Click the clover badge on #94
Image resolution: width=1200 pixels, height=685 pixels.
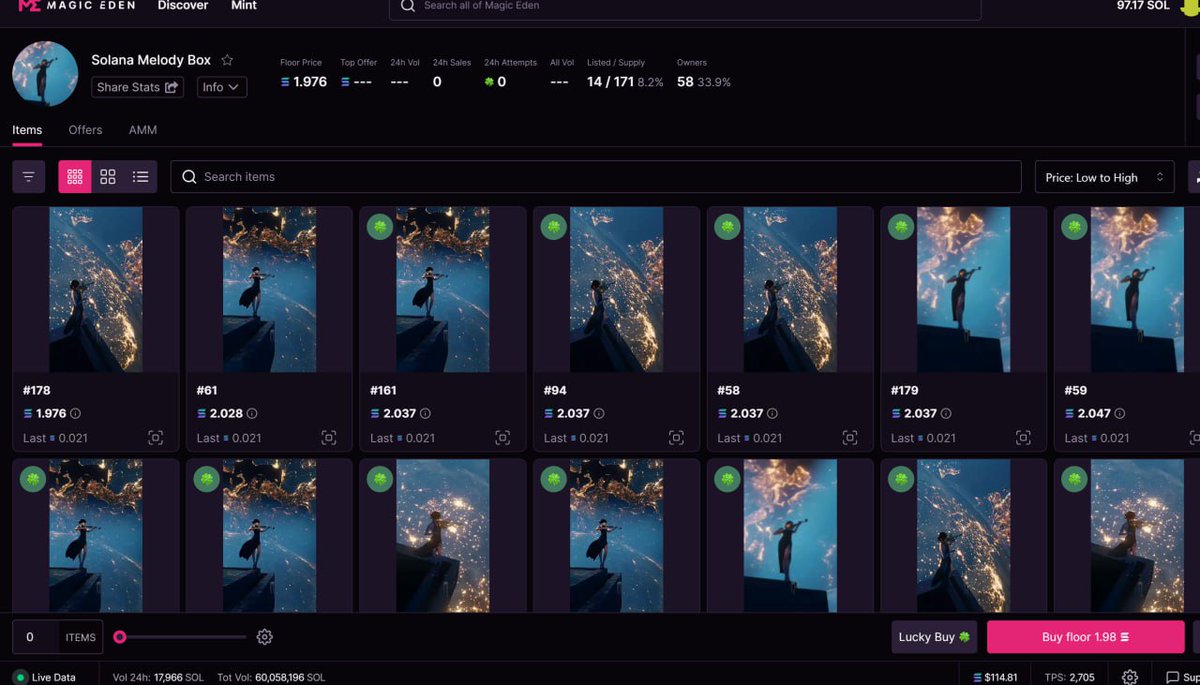coord(553,227)
